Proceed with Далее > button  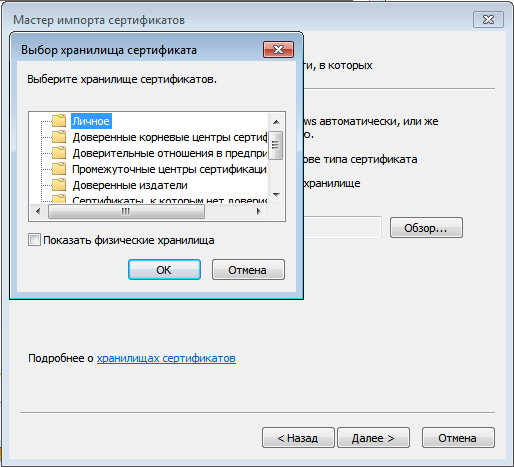click(x=373, y=437)
